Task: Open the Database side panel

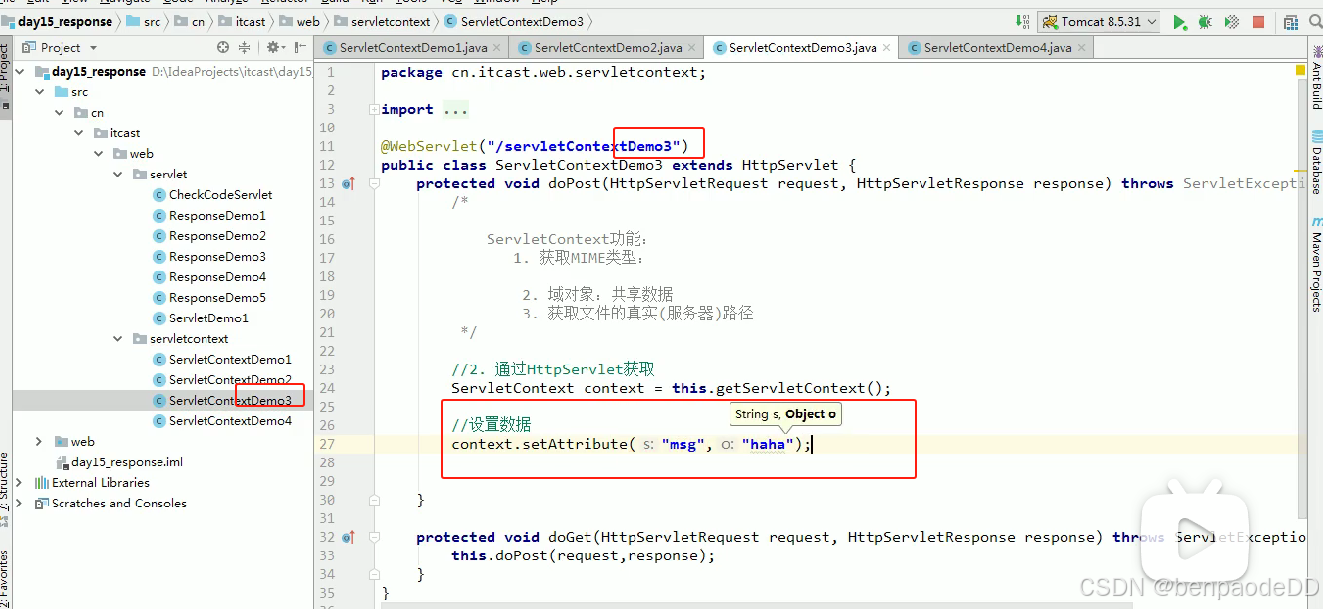Action: pyautogui.click(x=1316, y=162)
